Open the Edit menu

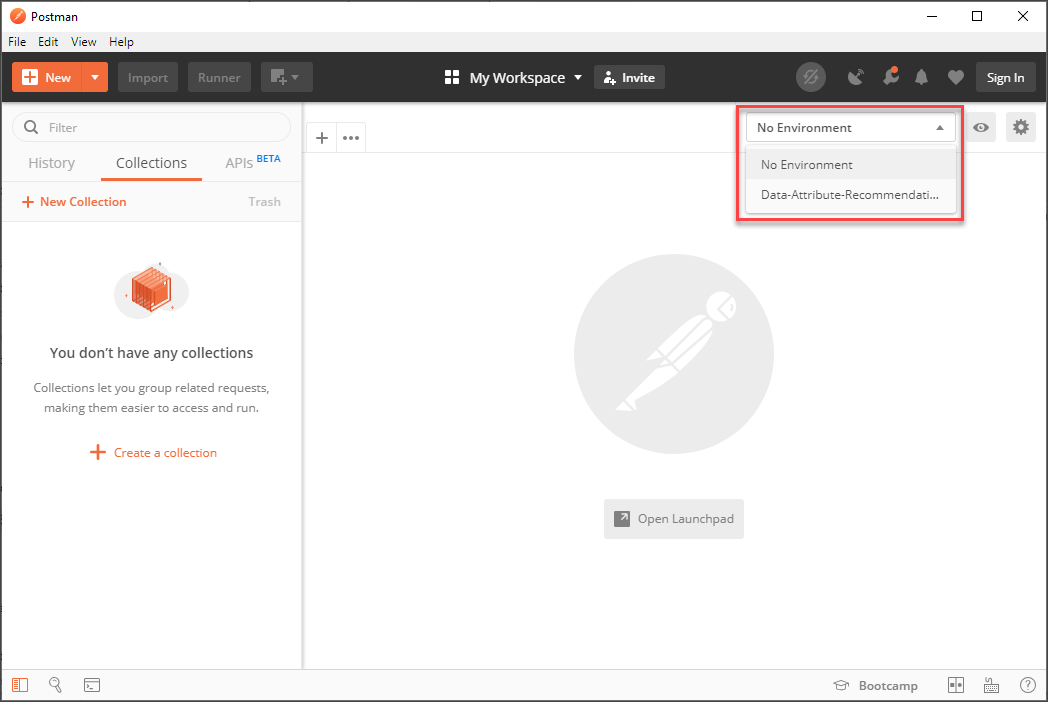pos(48,41)
